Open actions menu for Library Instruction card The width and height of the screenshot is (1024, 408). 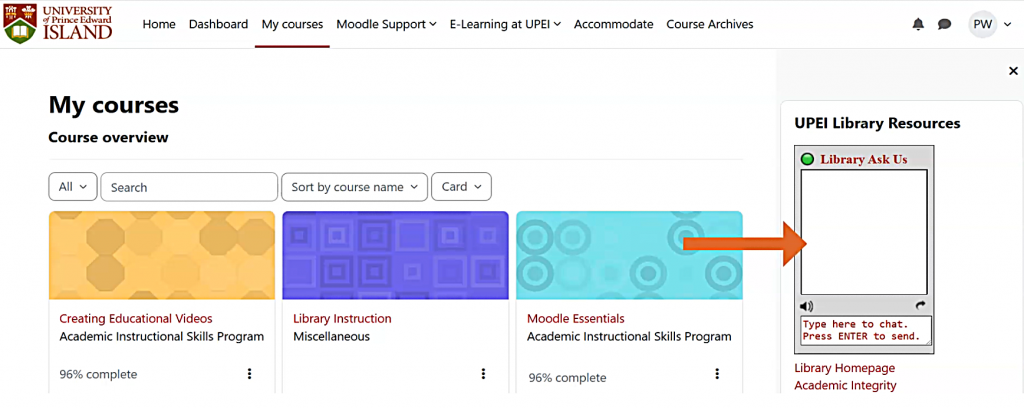pyautogui.click(x=483, y=374)
